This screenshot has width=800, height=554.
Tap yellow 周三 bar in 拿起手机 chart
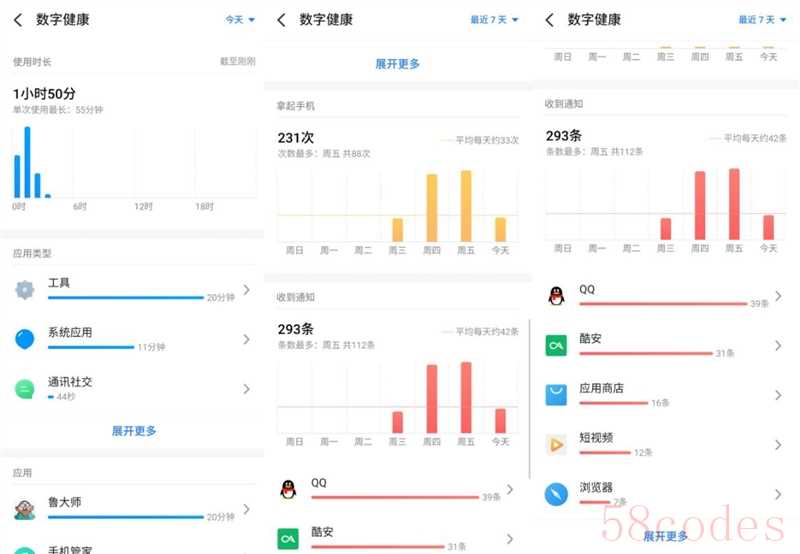point(397,230)
